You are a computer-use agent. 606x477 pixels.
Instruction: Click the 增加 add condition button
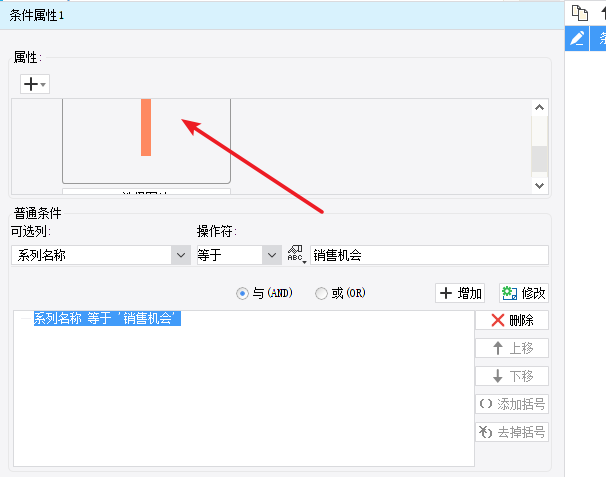tap(460, 293)
